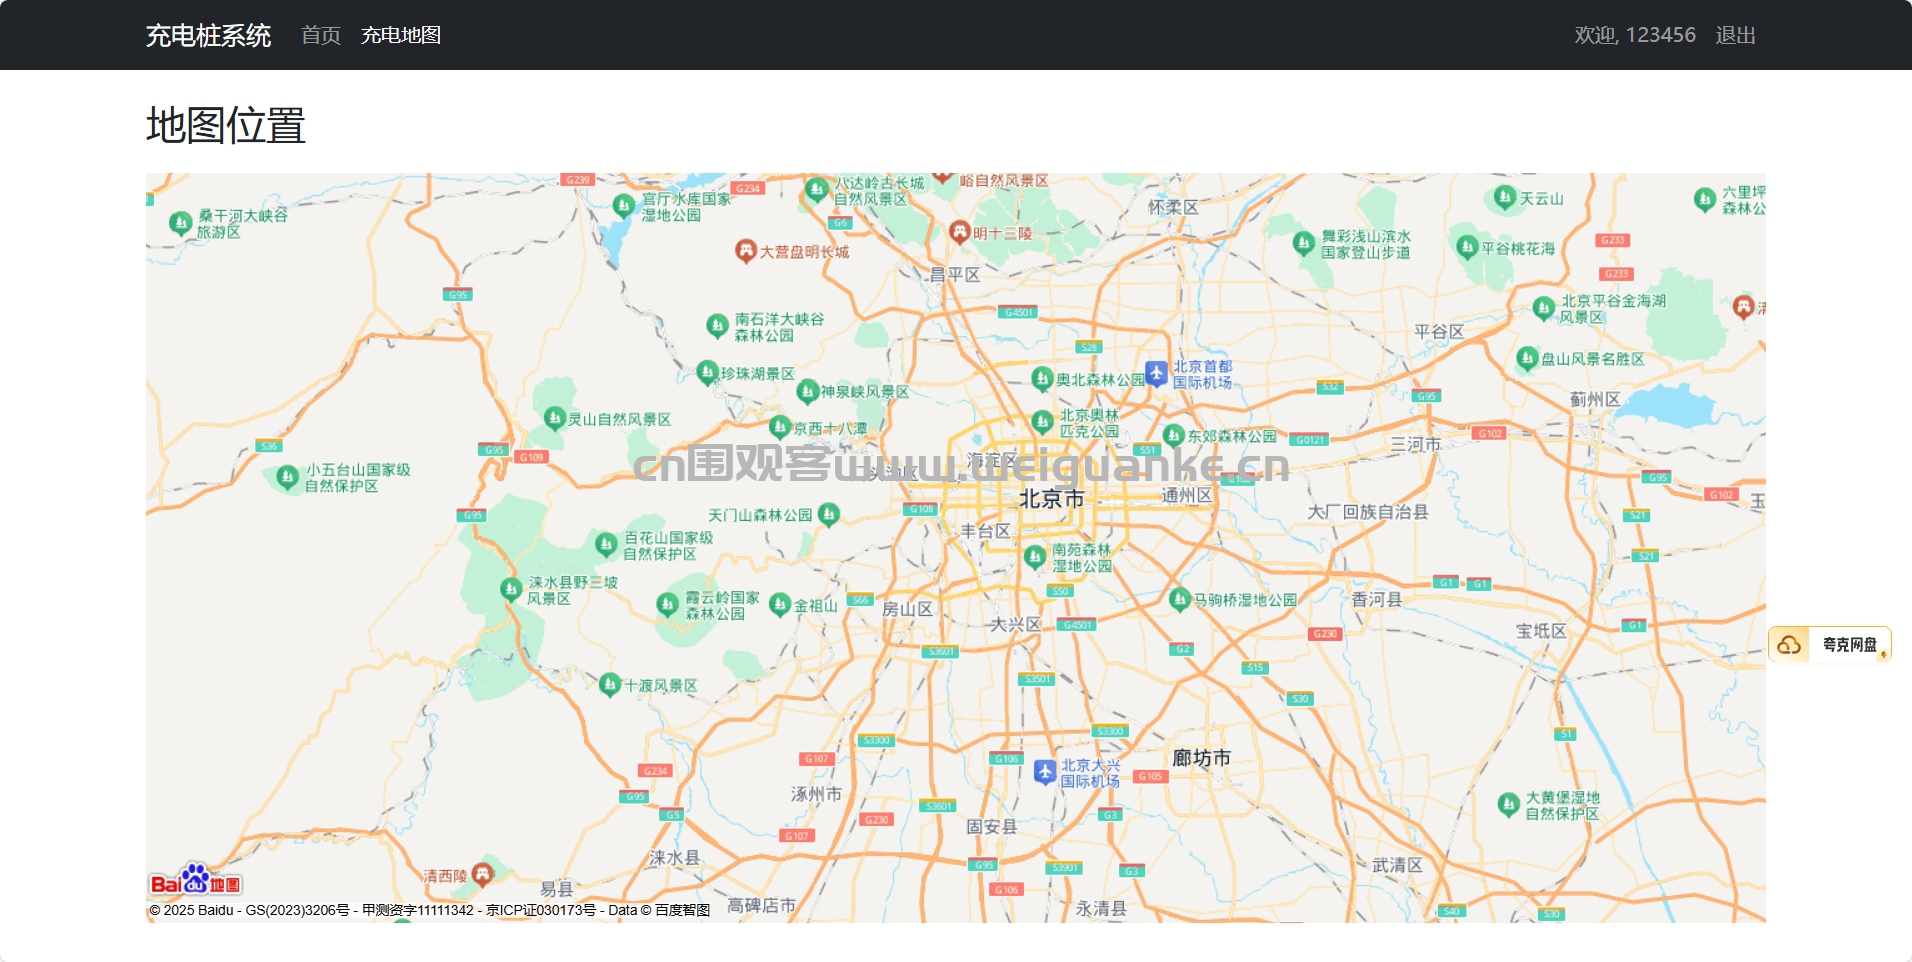The height and width of the screenshot is (962, 1912).
Task: Click the 清西陵 attraction marker
Action: 483,874
